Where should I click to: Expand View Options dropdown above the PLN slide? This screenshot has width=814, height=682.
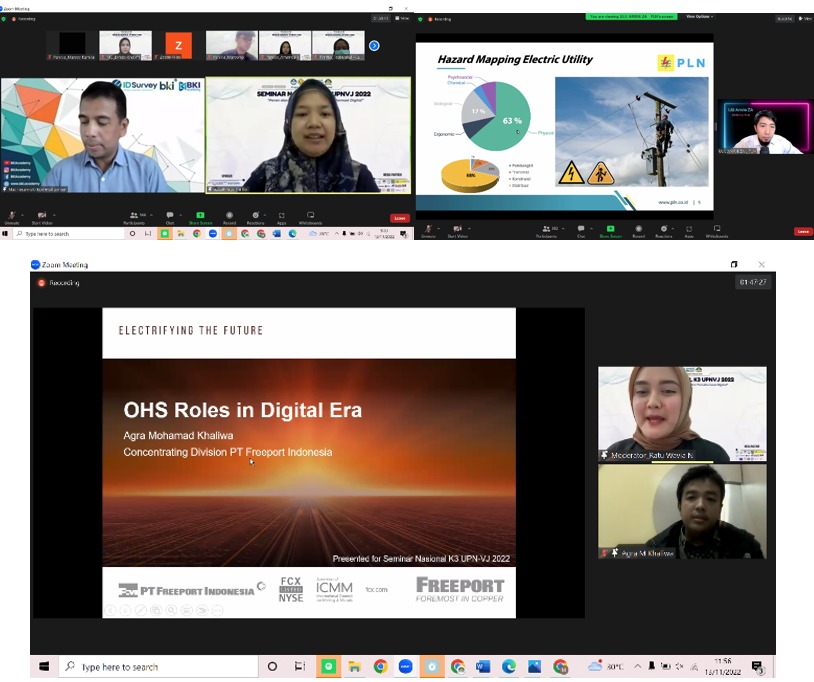click(698, 16)
